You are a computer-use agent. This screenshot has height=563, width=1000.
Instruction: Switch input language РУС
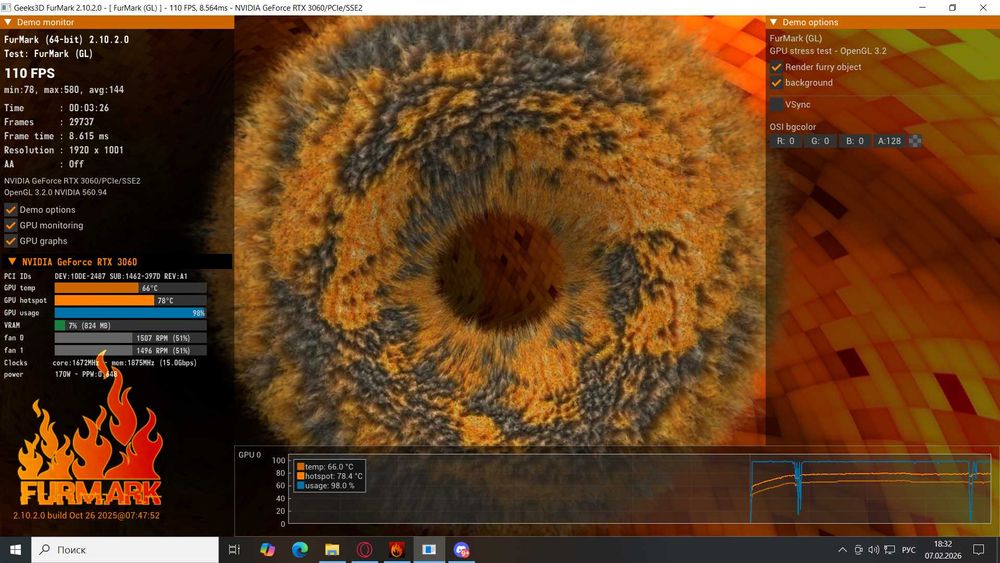pos(909,550)
